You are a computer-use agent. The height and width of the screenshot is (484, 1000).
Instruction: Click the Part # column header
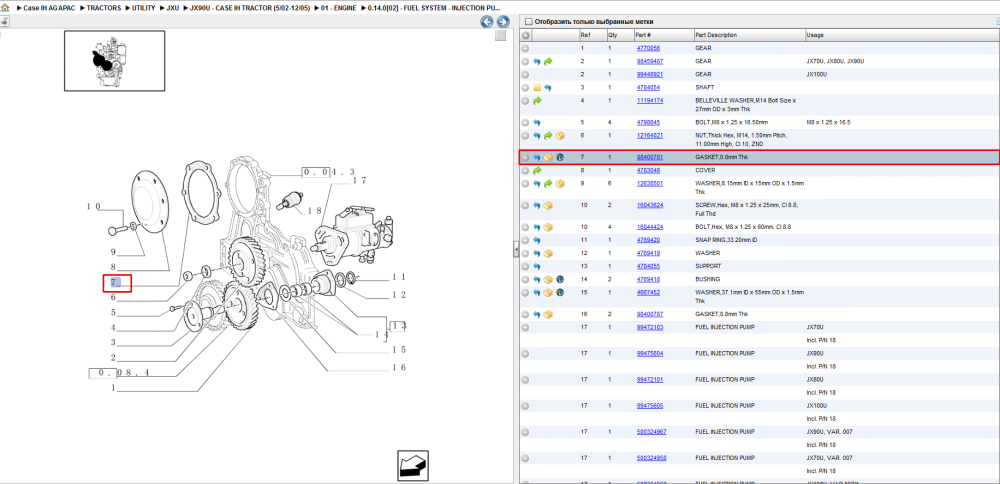coord(663,35)
